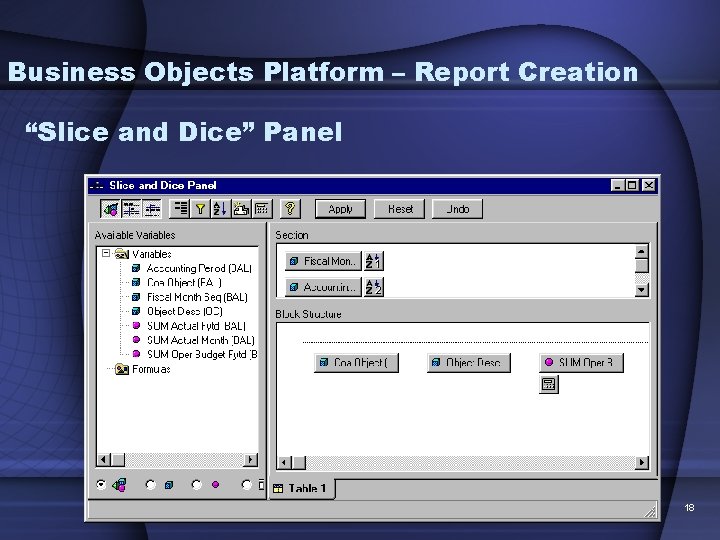Click the breaks toolbar icon
720x540 pixels.
180,209
